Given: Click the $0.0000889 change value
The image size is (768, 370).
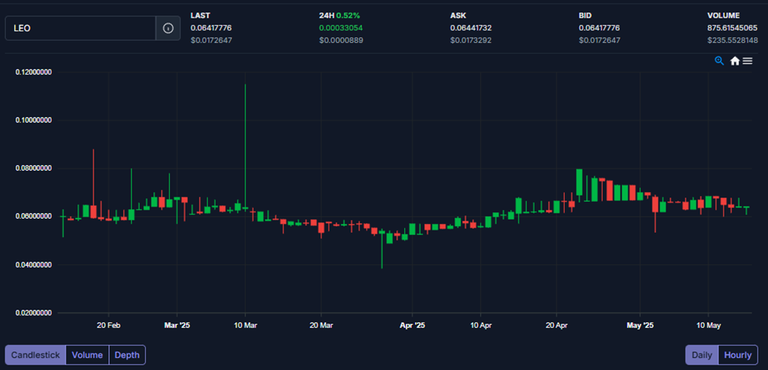Looking at the screenshot, I should tap(341, 40).
